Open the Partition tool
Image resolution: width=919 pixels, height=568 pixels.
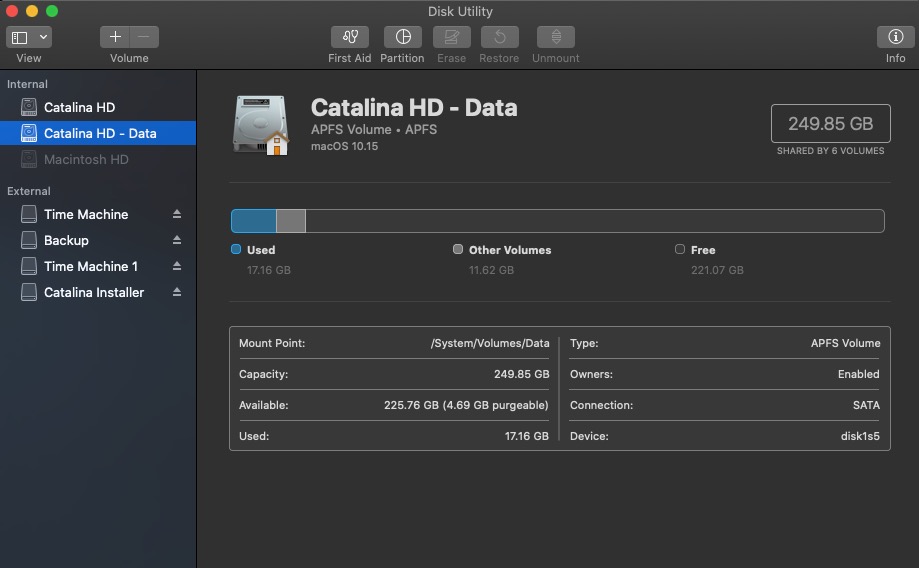pos(402,37)
